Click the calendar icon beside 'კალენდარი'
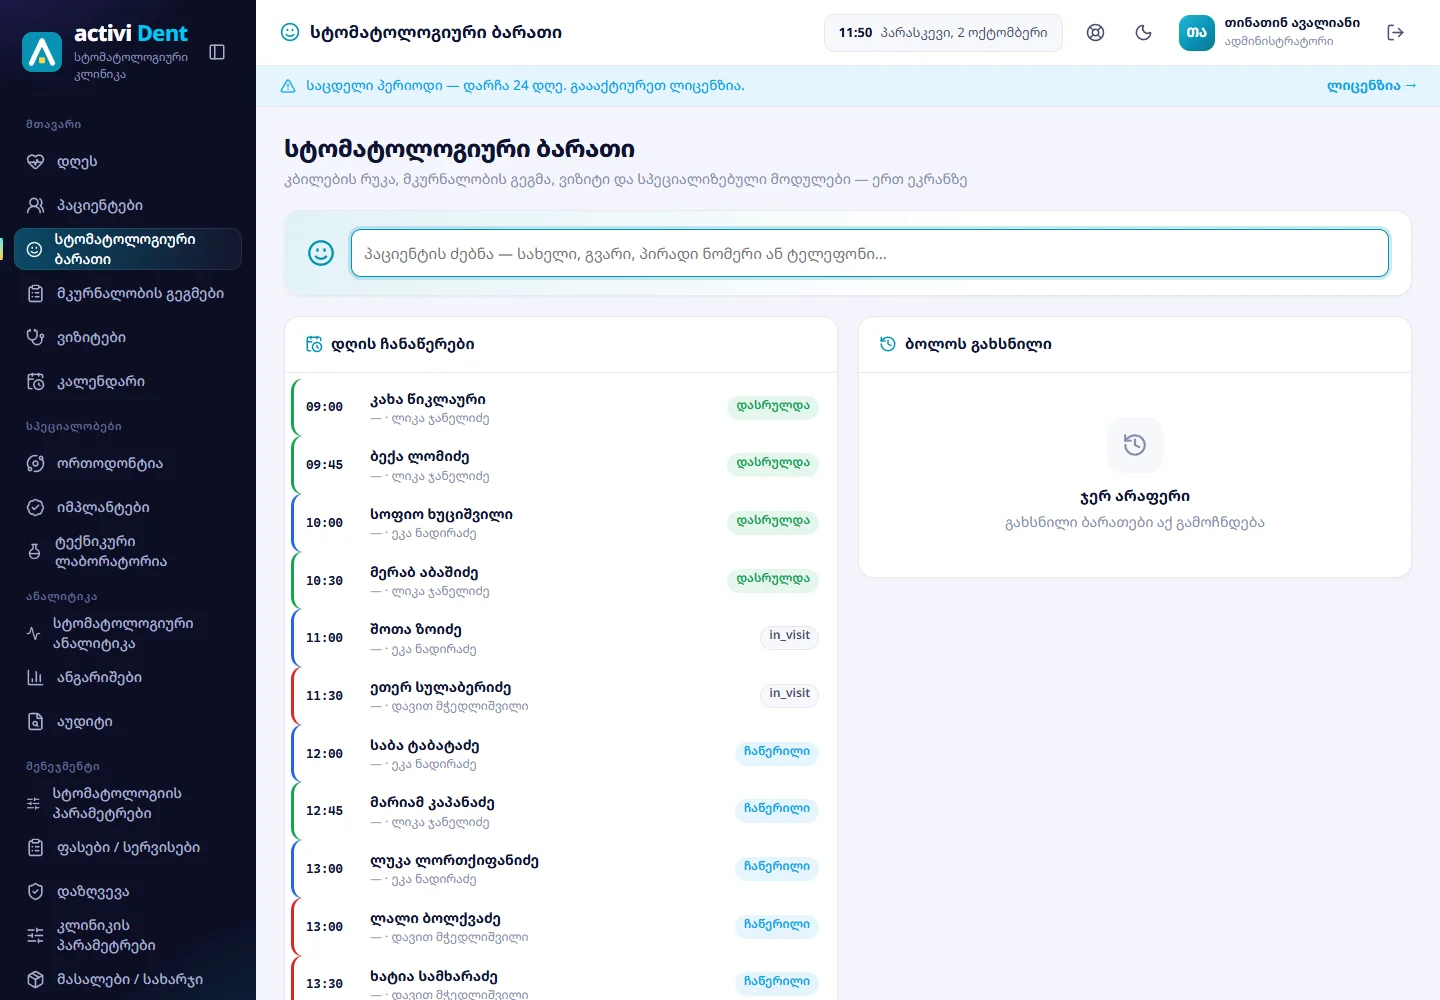1440x1000 pixels. [36, 382]
